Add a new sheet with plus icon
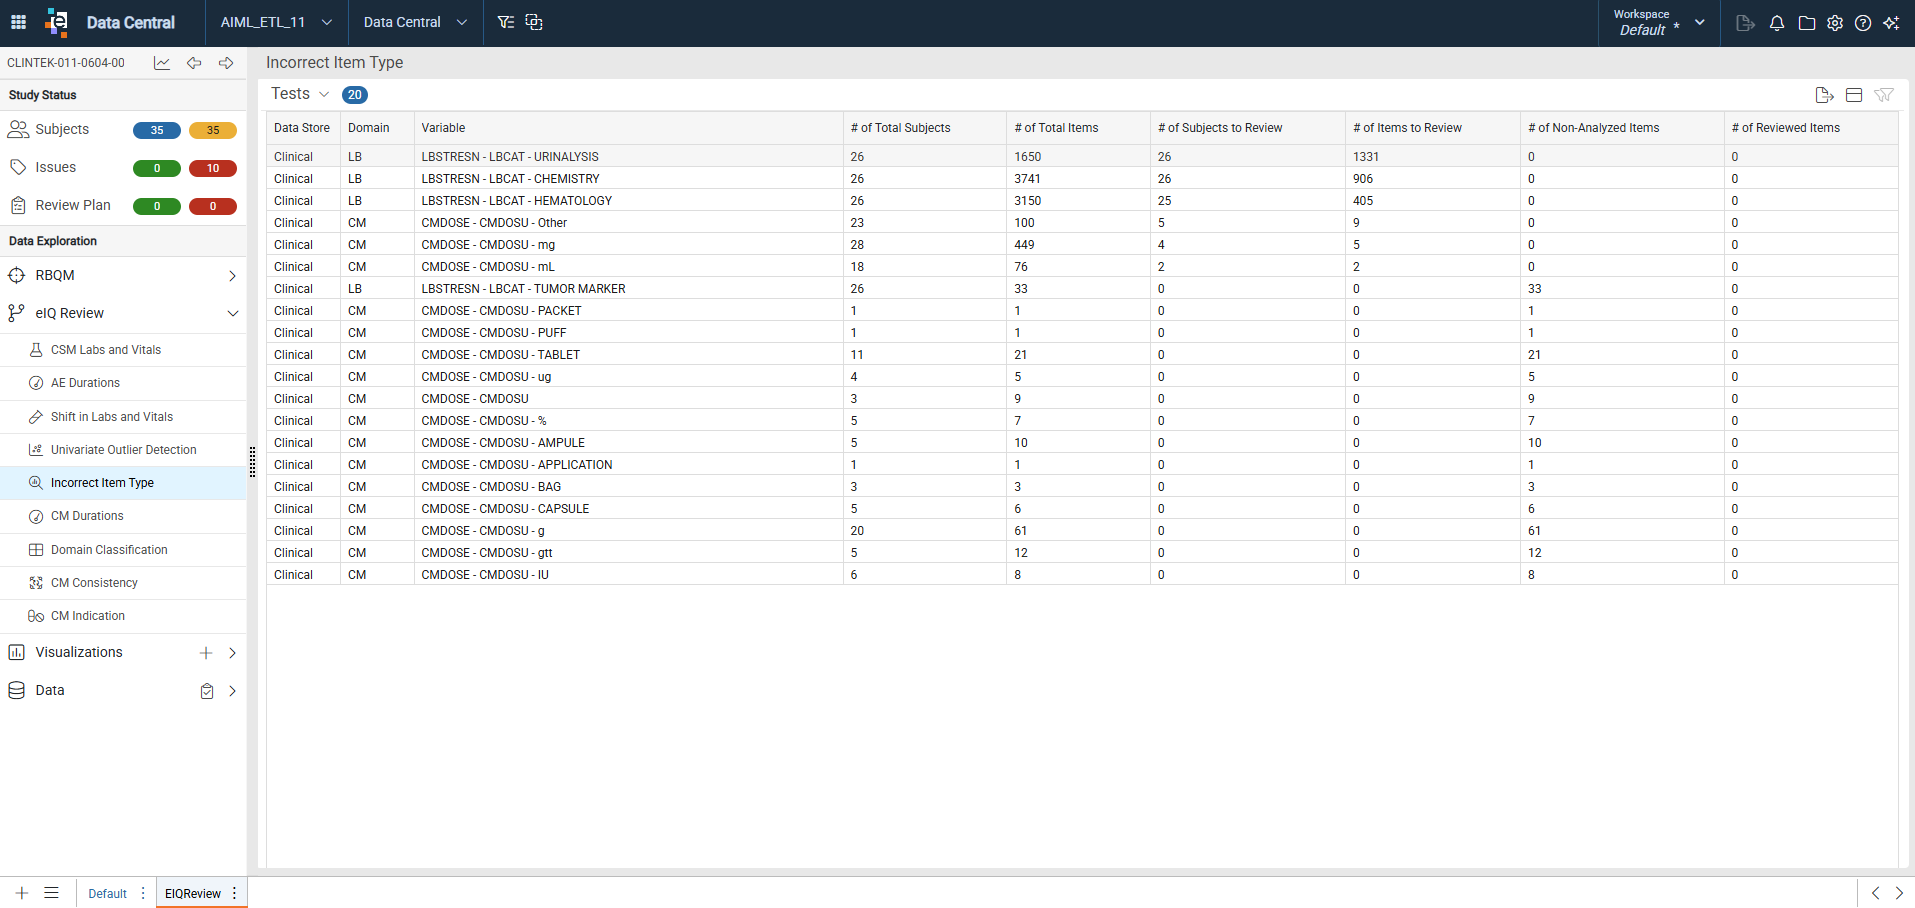The height and width of the screenshot is (908, 1915). coord(22,893)
